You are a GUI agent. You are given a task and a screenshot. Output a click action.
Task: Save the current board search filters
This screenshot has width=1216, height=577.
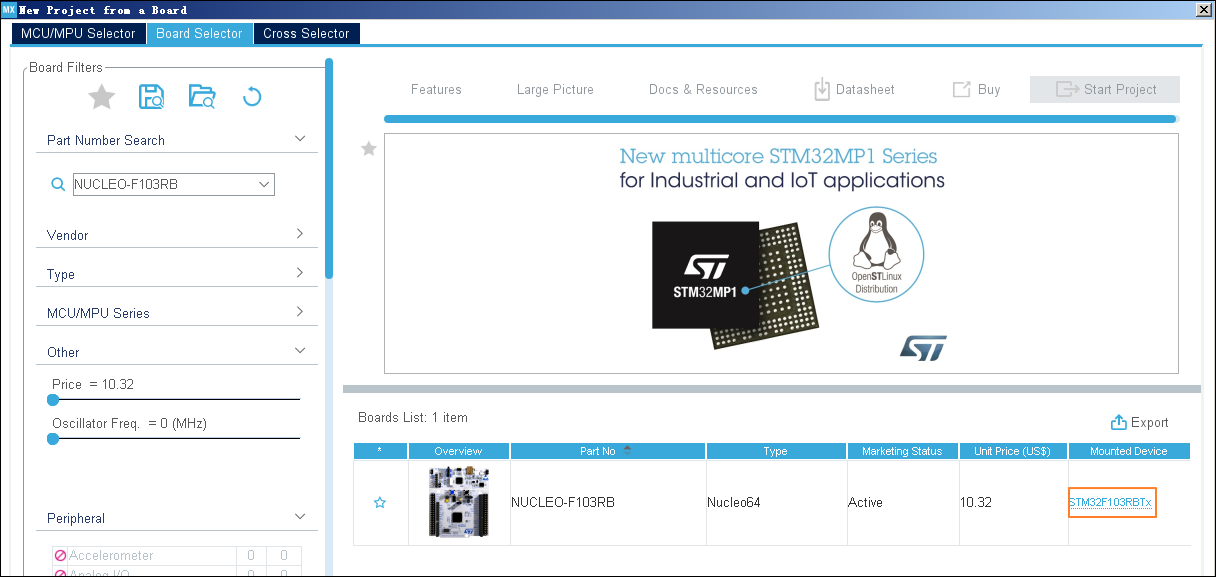(x=151, y=96)
